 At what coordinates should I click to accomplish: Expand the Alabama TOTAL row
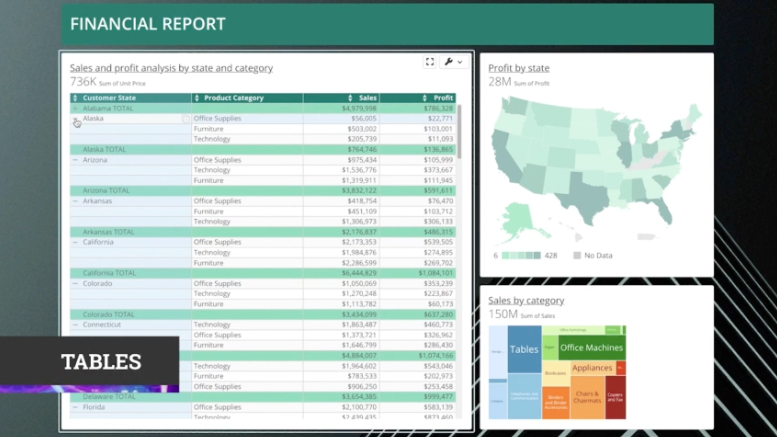[x=75, y=108]
